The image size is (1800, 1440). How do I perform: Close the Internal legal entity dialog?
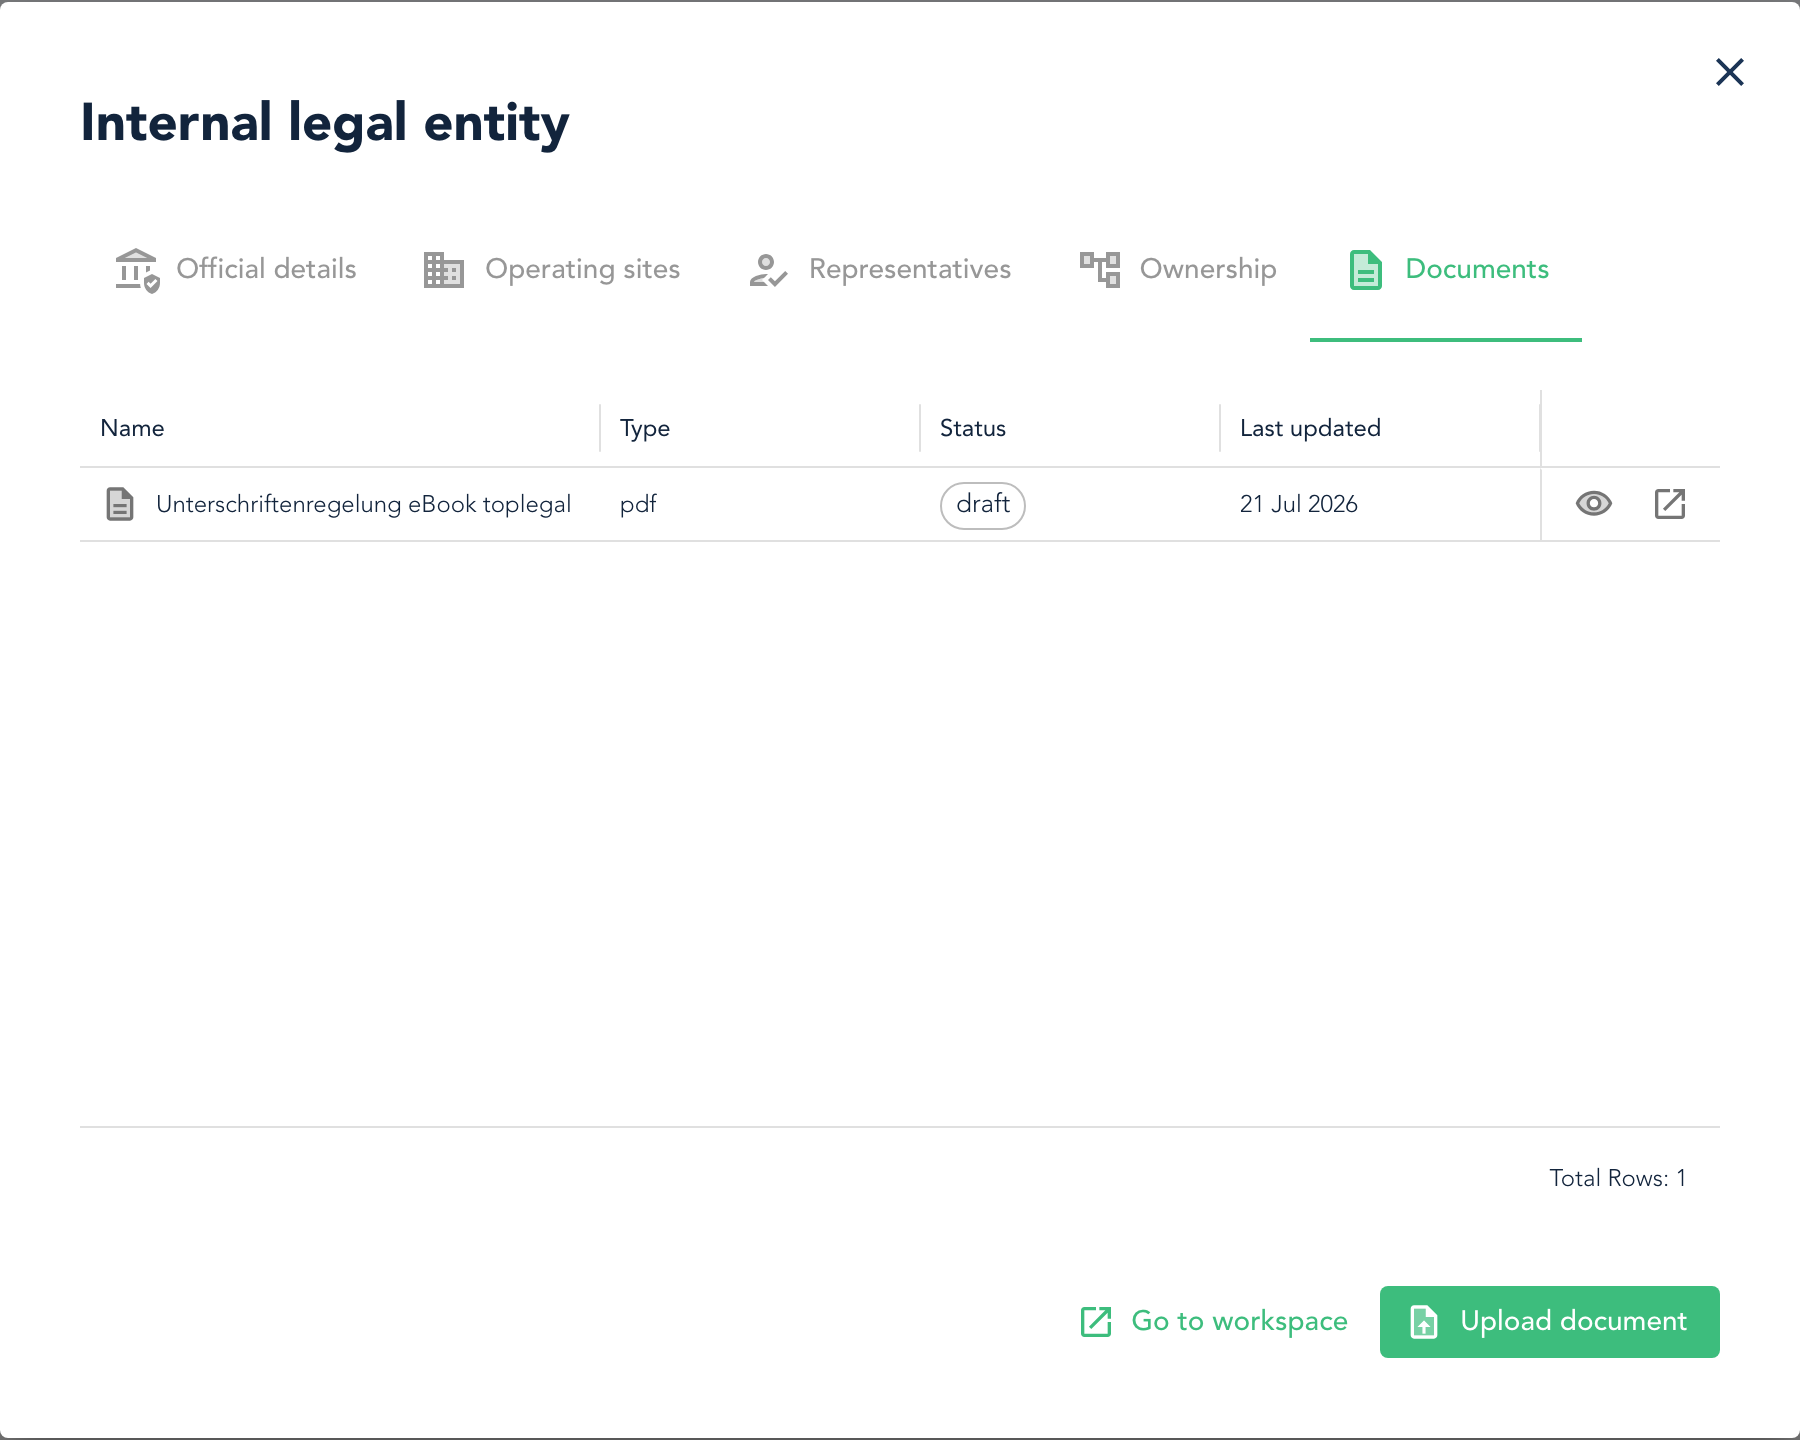1729,72
